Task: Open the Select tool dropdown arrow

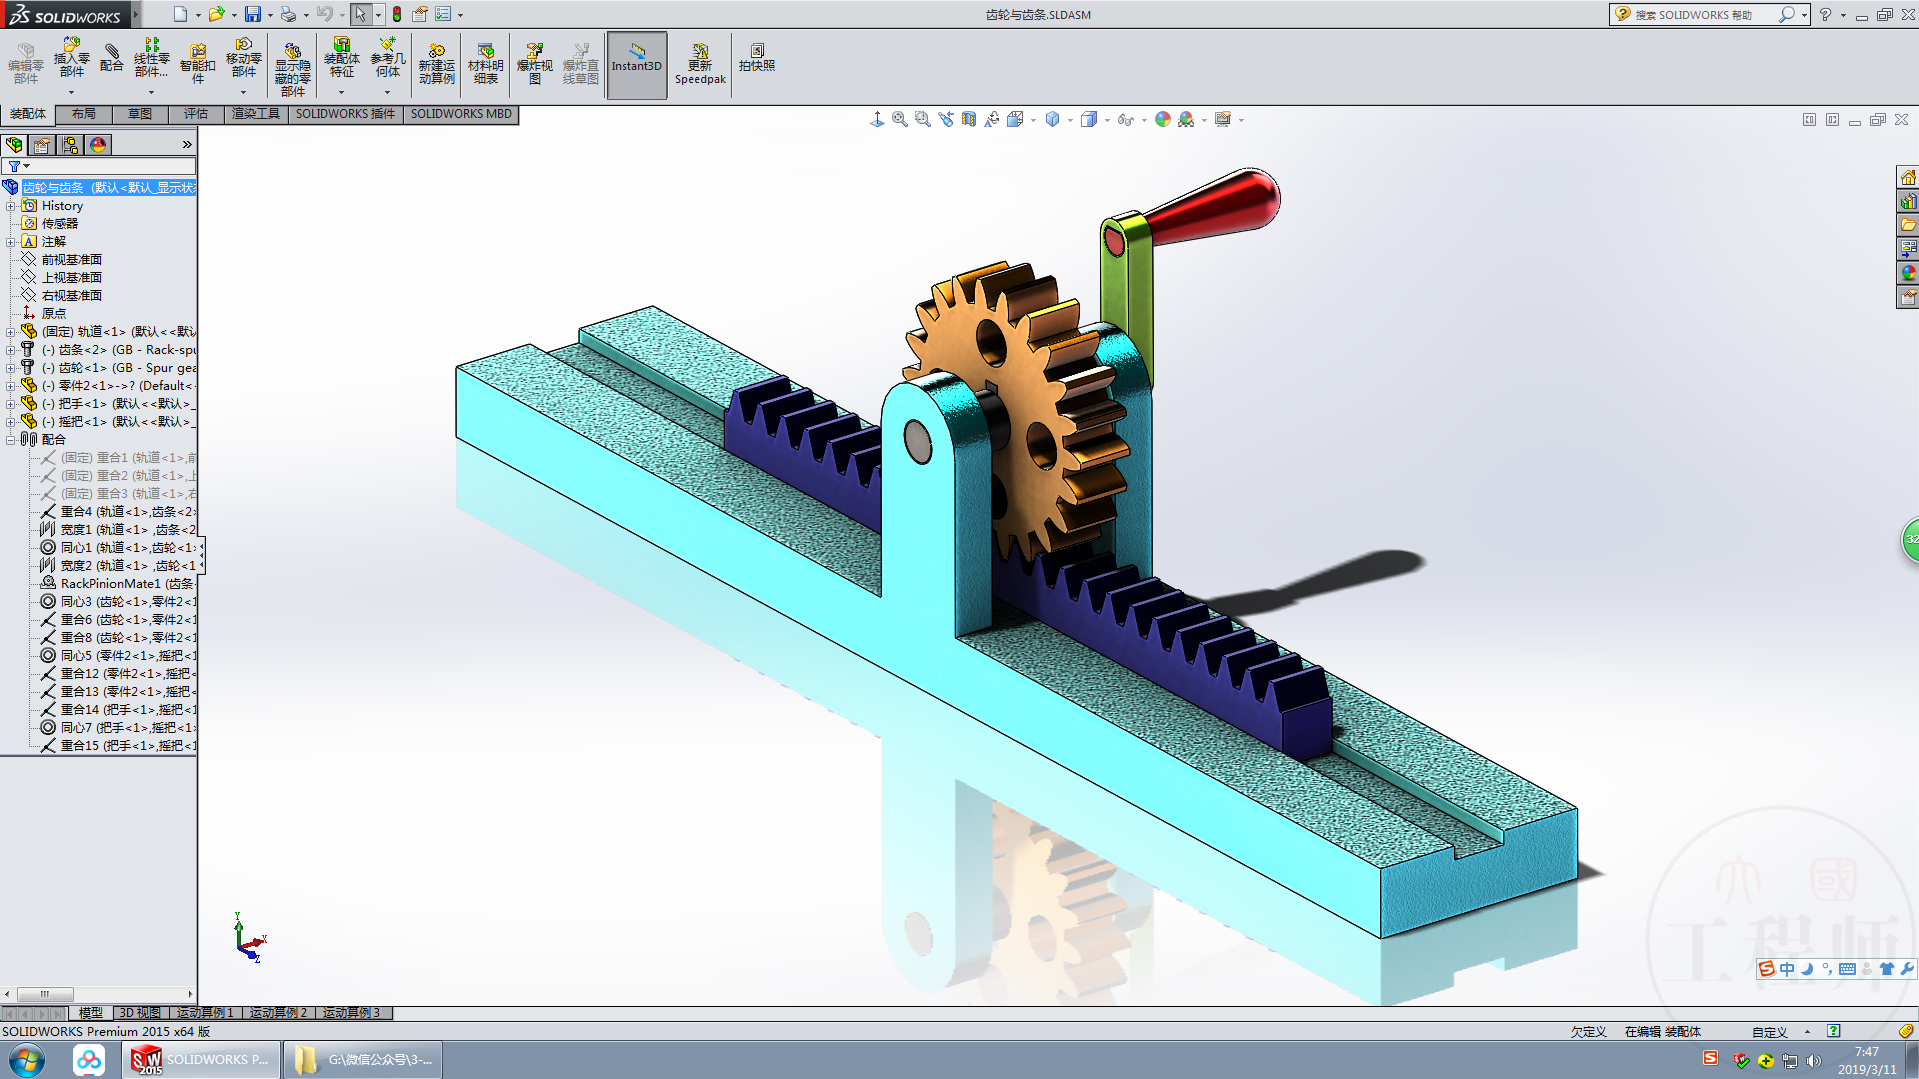Action: (x=378, y=15)
